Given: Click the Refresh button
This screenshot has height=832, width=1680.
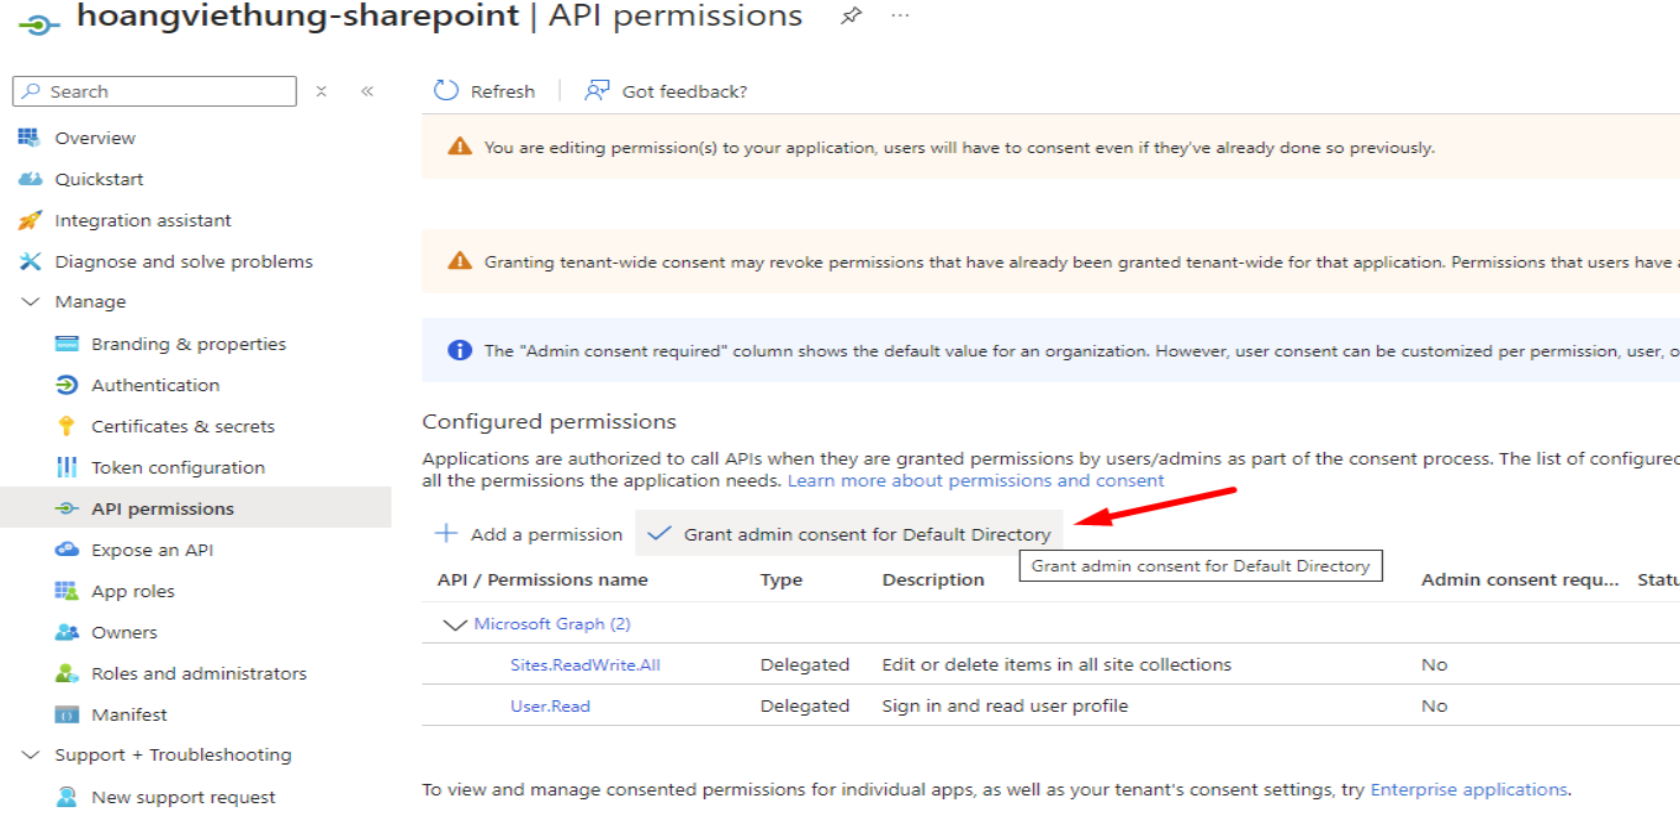Looking at the screenshot, I should (485, 91).
